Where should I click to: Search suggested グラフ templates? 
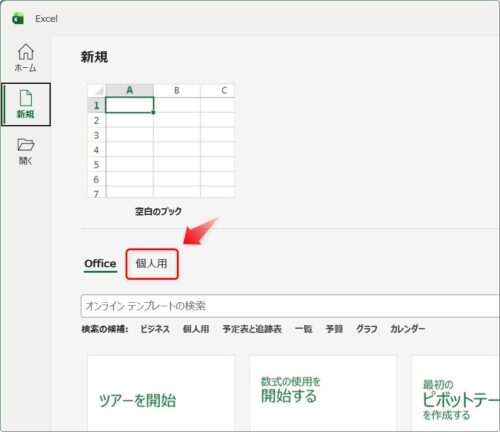pyautogui.click(x=367, y=329)
